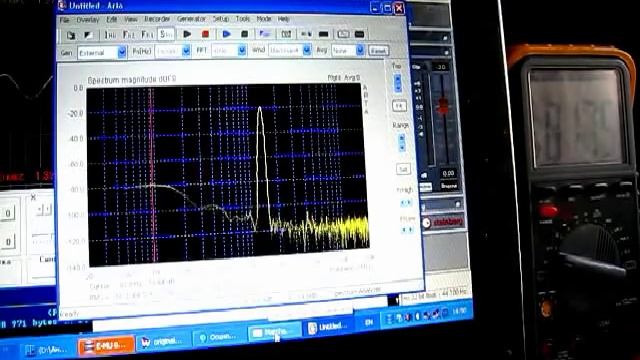Stop recording with the red square button
The width and height of the screenshot is (640, 360).
click(x=205, y=34)
